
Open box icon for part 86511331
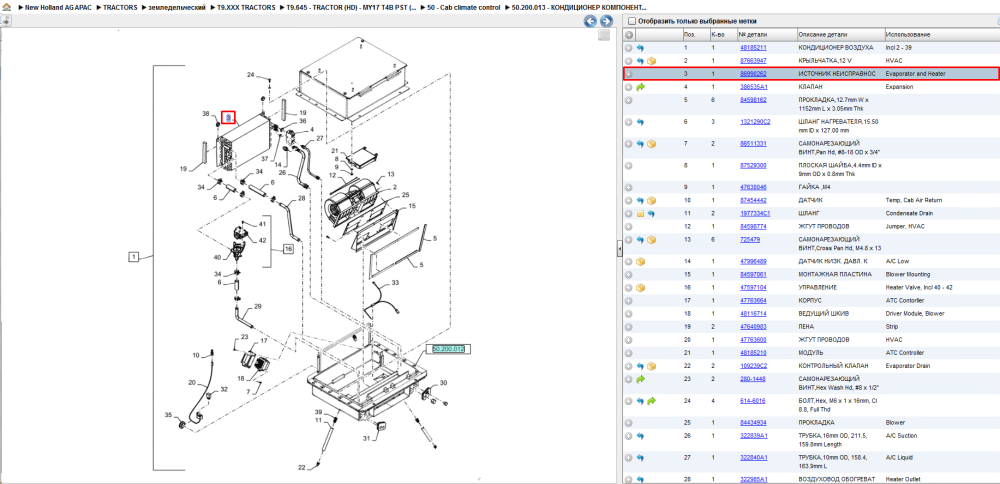651,143
